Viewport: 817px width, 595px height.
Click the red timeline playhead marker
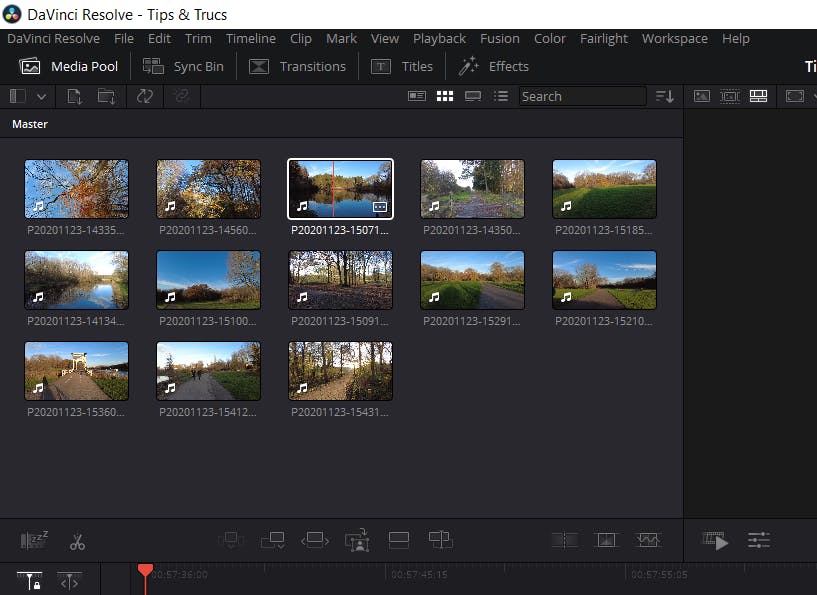click(145, 570)
